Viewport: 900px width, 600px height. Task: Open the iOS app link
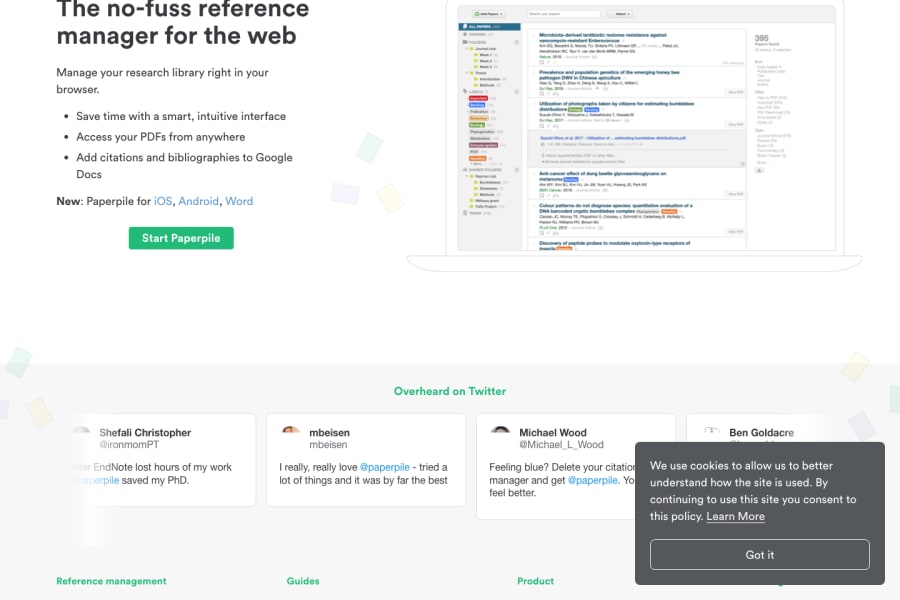tap(162, 202)
